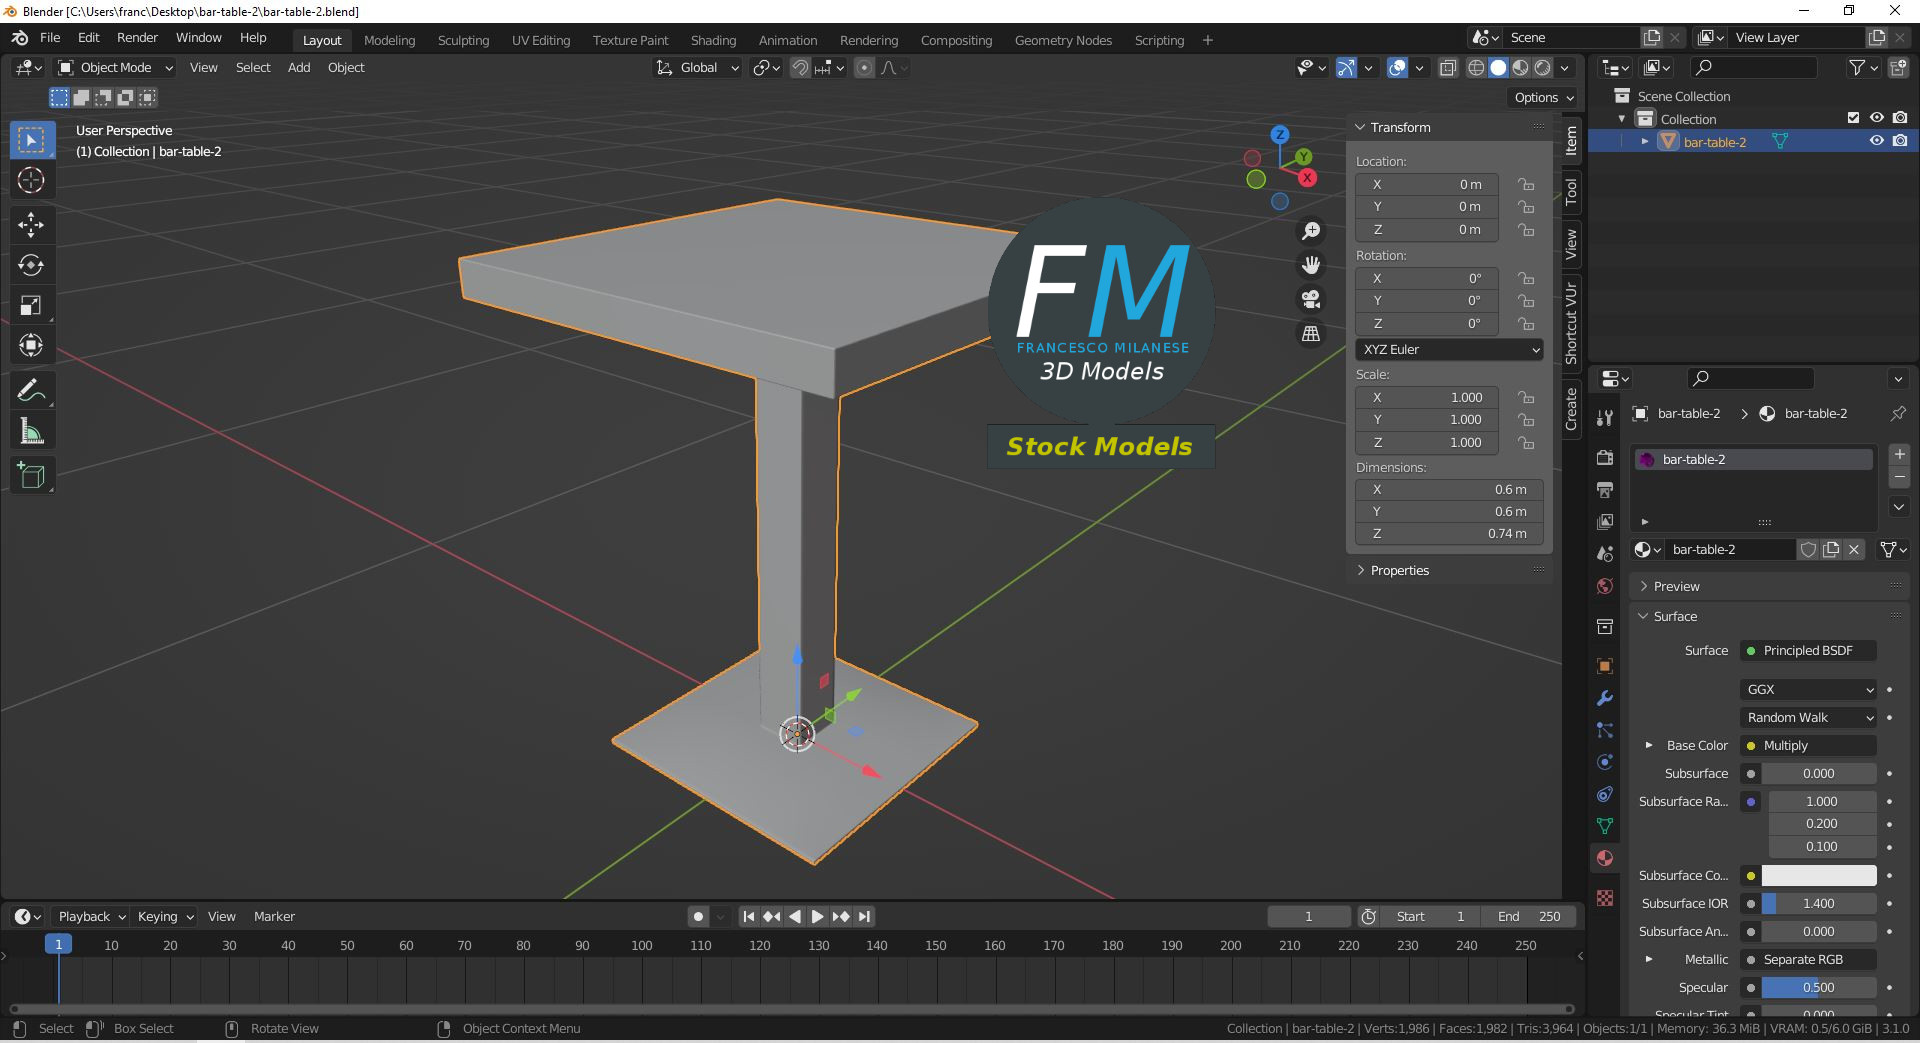Switch perspective/orthographic with the grid icon
This screenshot has height=1043, width=1920.
(1311, 334)
